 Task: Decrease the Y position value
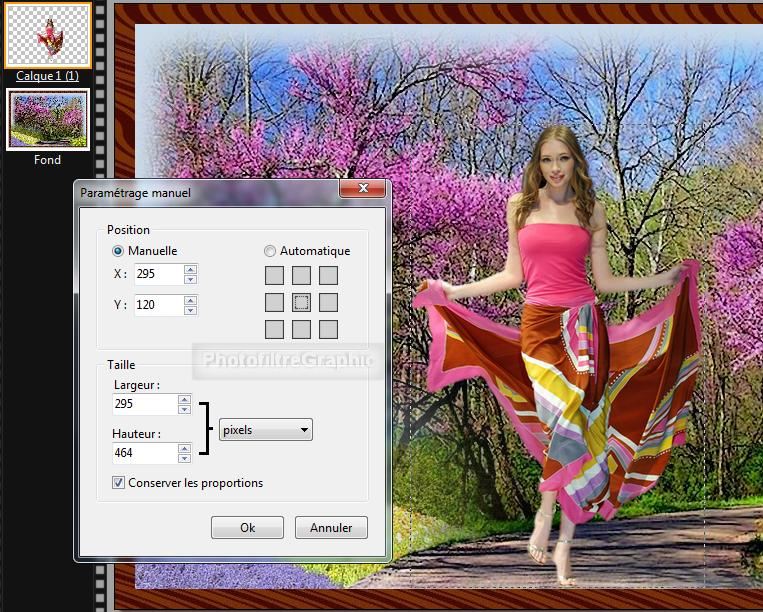[x=191, y=310]
